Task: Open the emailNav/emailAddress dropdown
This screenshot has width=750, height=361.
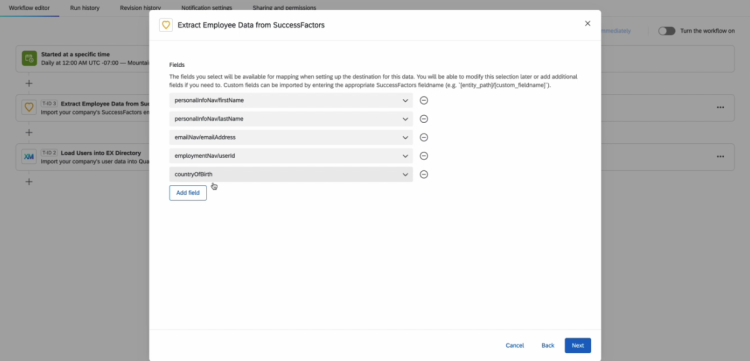Action: (291, 137)
